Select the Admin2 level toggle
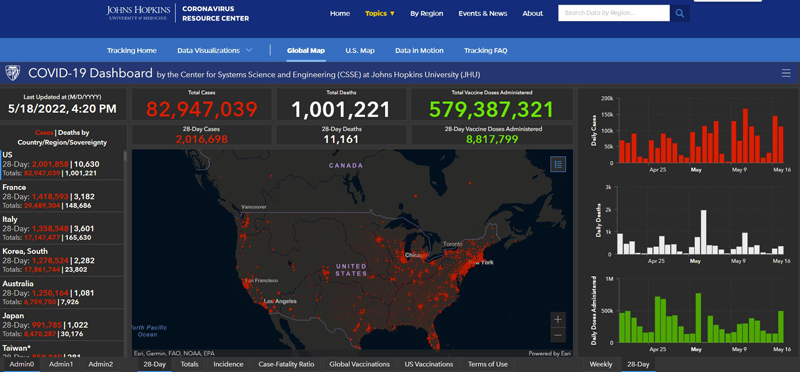This screenshot has height=372, width=800. pos(100,364)
